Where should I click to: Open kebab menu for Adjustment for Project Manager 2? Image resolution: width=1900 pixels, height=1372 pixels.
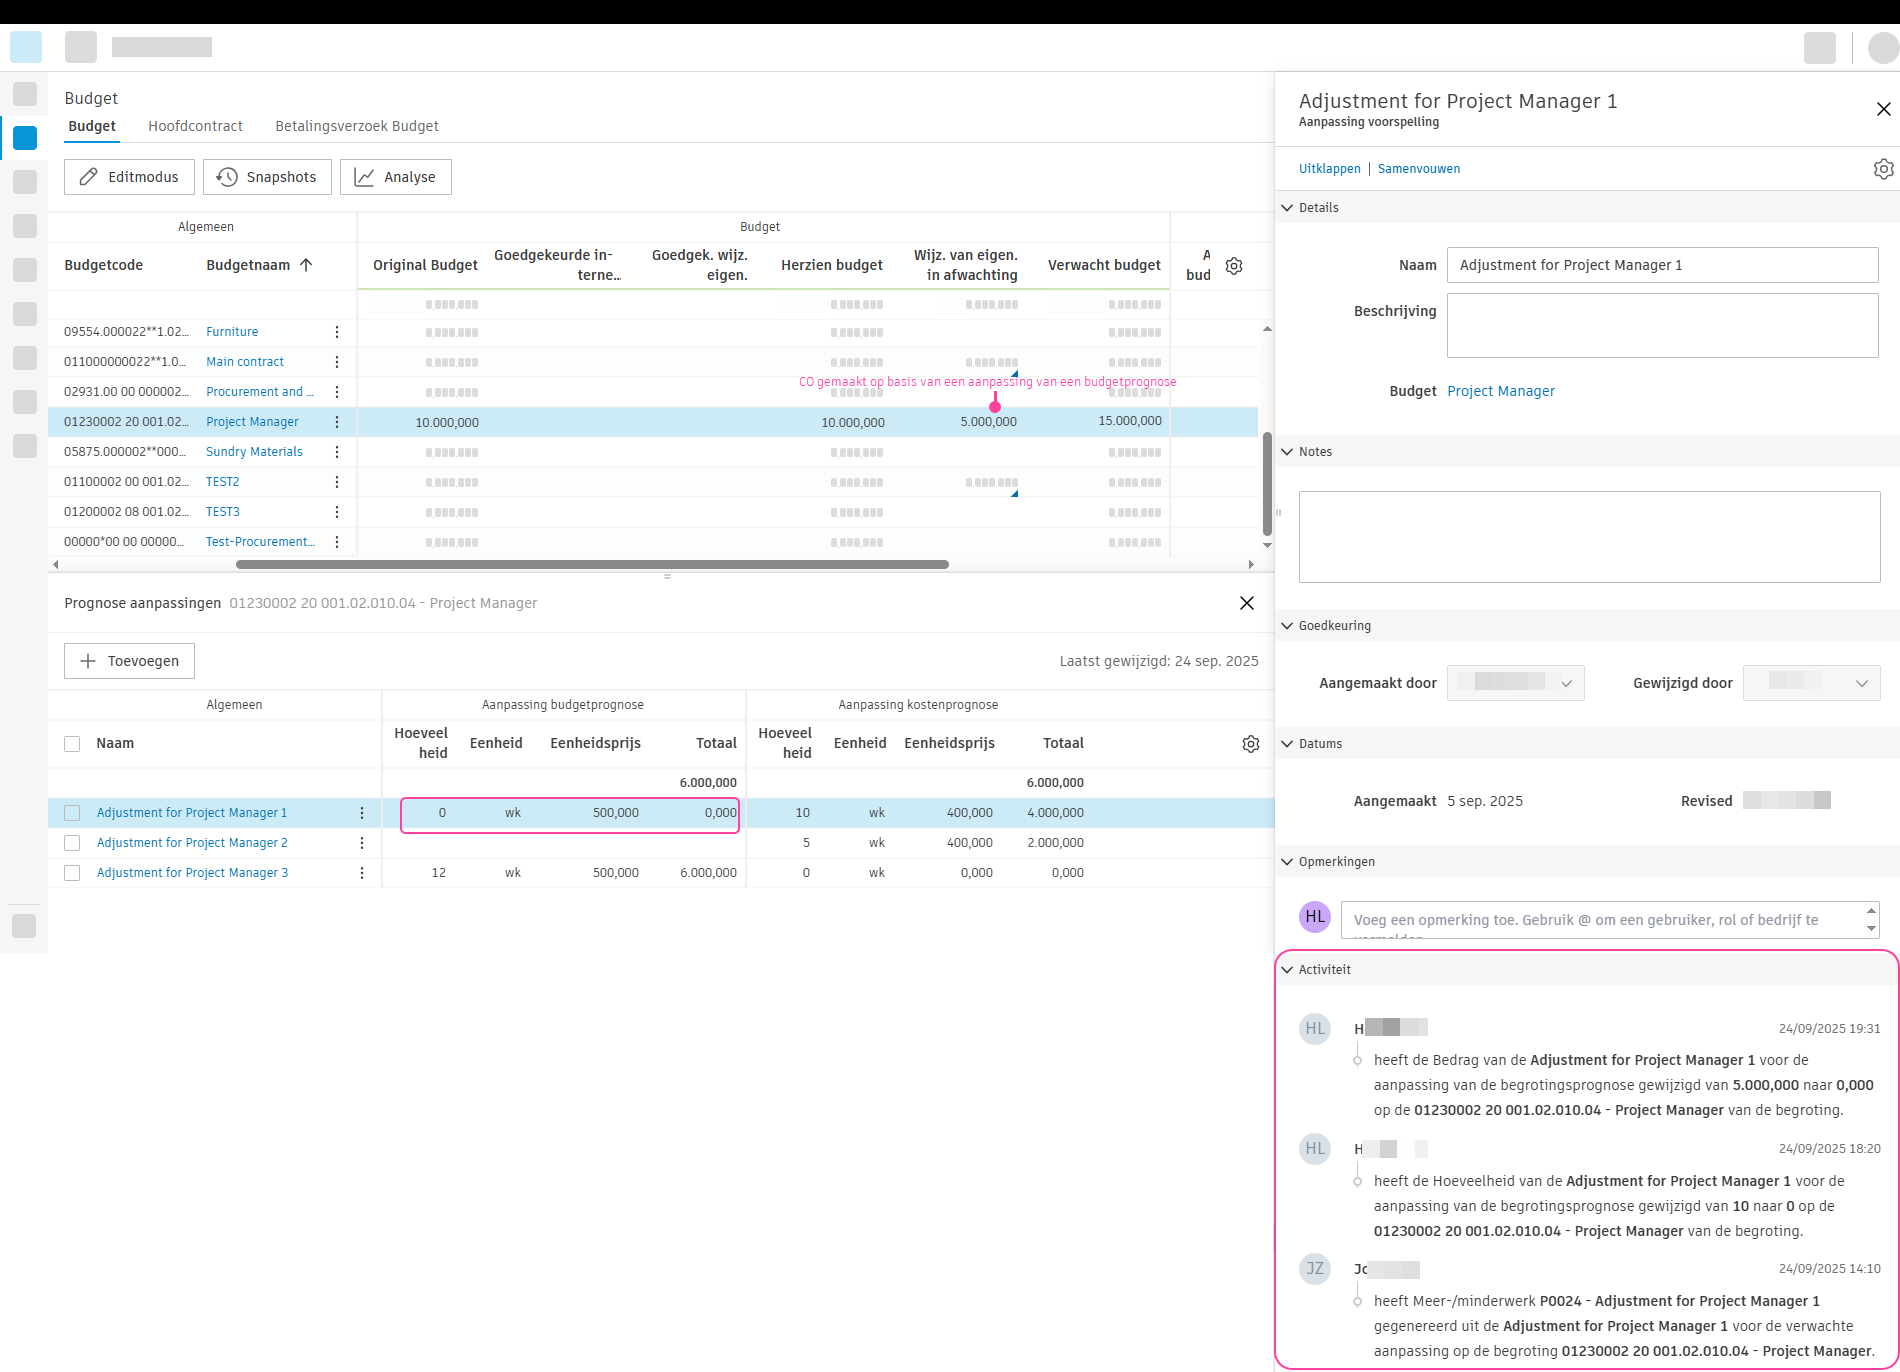[362, 843]
